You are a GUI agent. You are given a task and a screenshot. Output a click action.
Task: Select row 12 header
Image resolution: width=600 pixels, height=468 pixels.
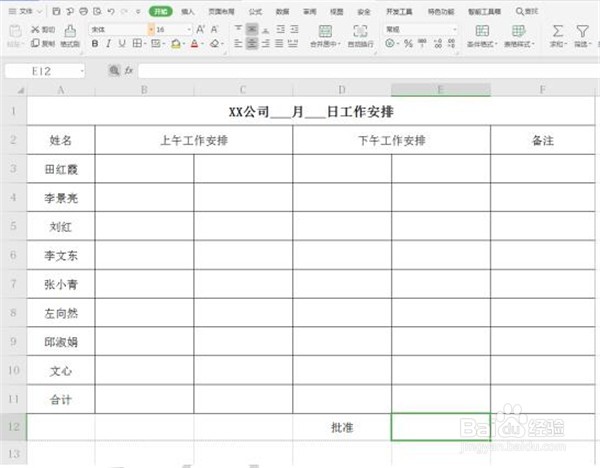[13, 427]
